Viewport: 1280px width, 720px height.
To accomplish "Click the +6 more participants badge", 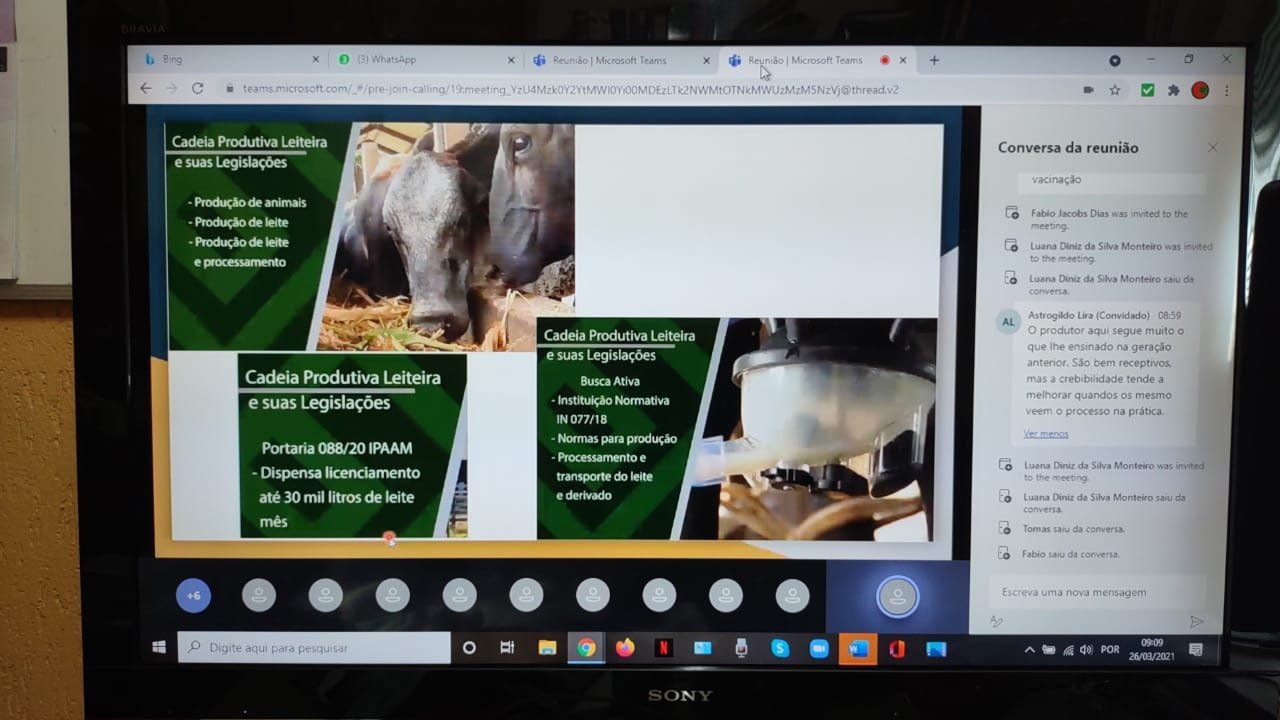I will point(193,596).
